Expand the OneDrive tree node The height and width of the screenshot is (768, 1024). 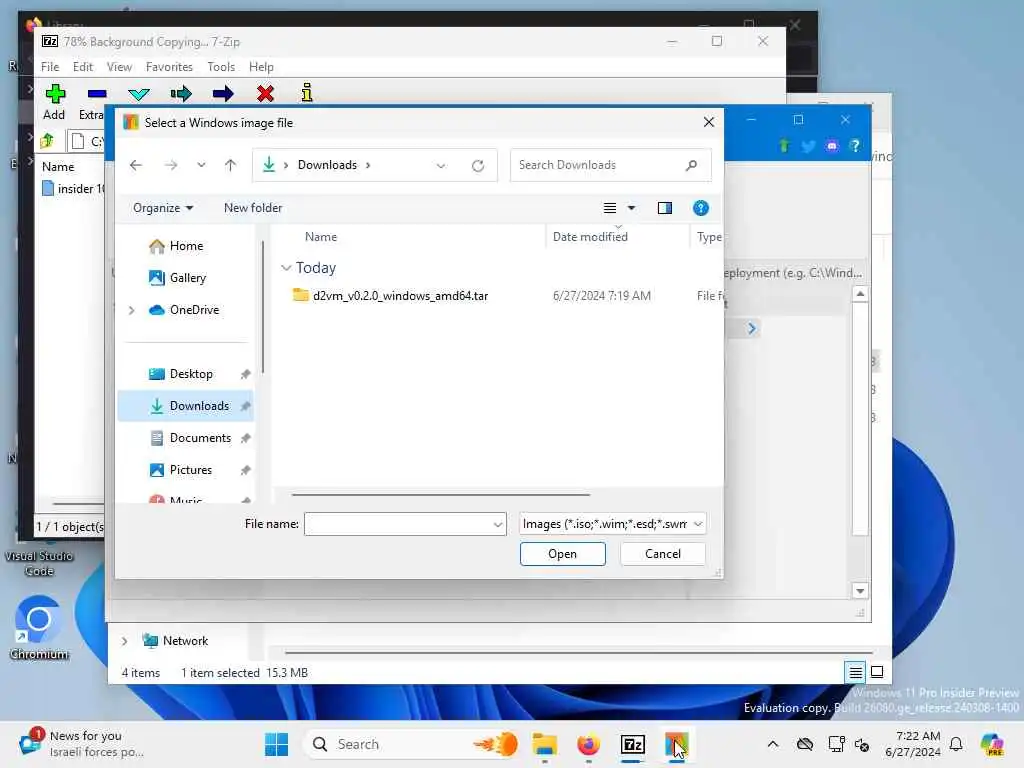[x=131, y=310]
